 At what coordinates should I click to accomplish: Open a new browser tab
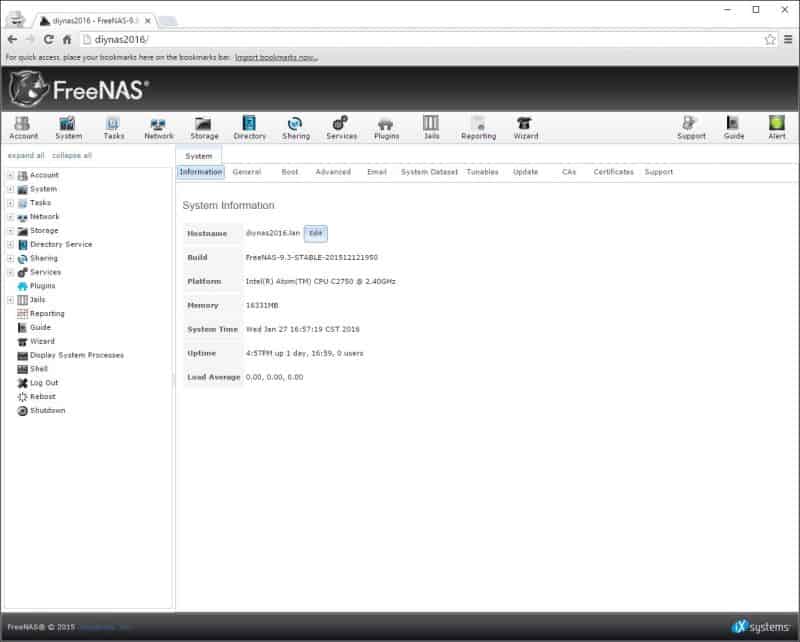click(167, 21)
